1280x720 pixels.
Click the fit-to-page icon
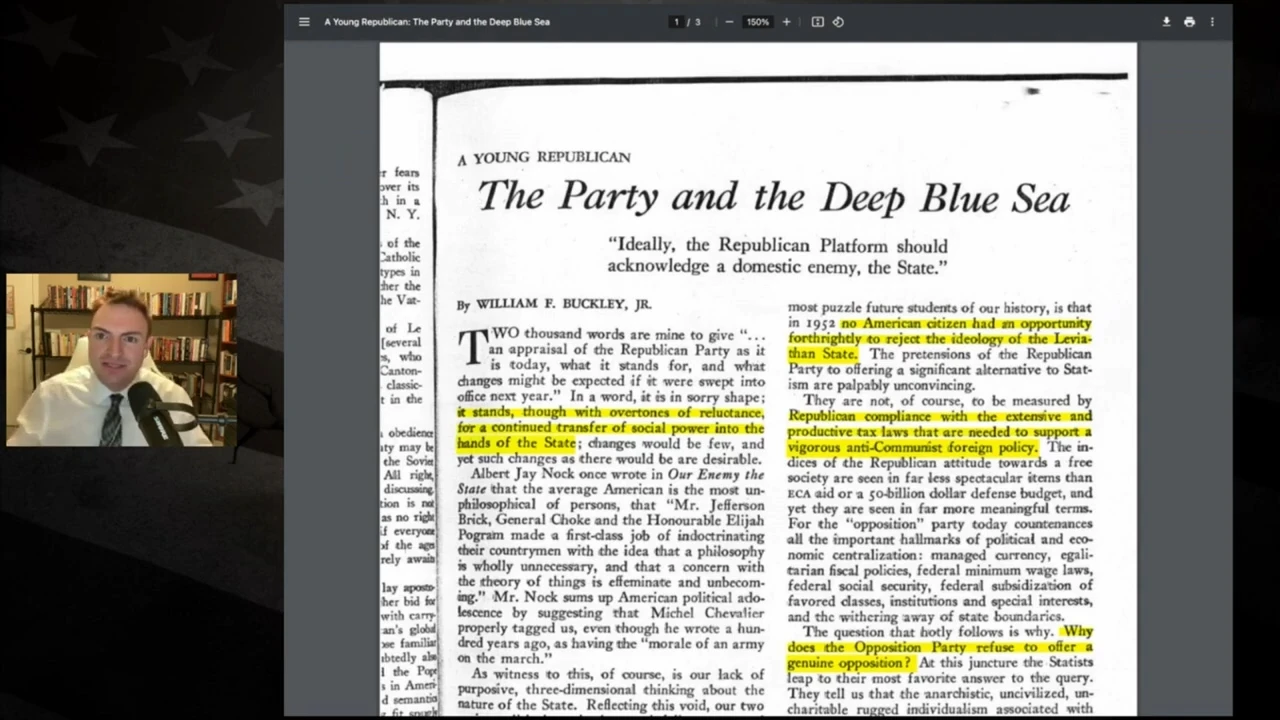817,22
